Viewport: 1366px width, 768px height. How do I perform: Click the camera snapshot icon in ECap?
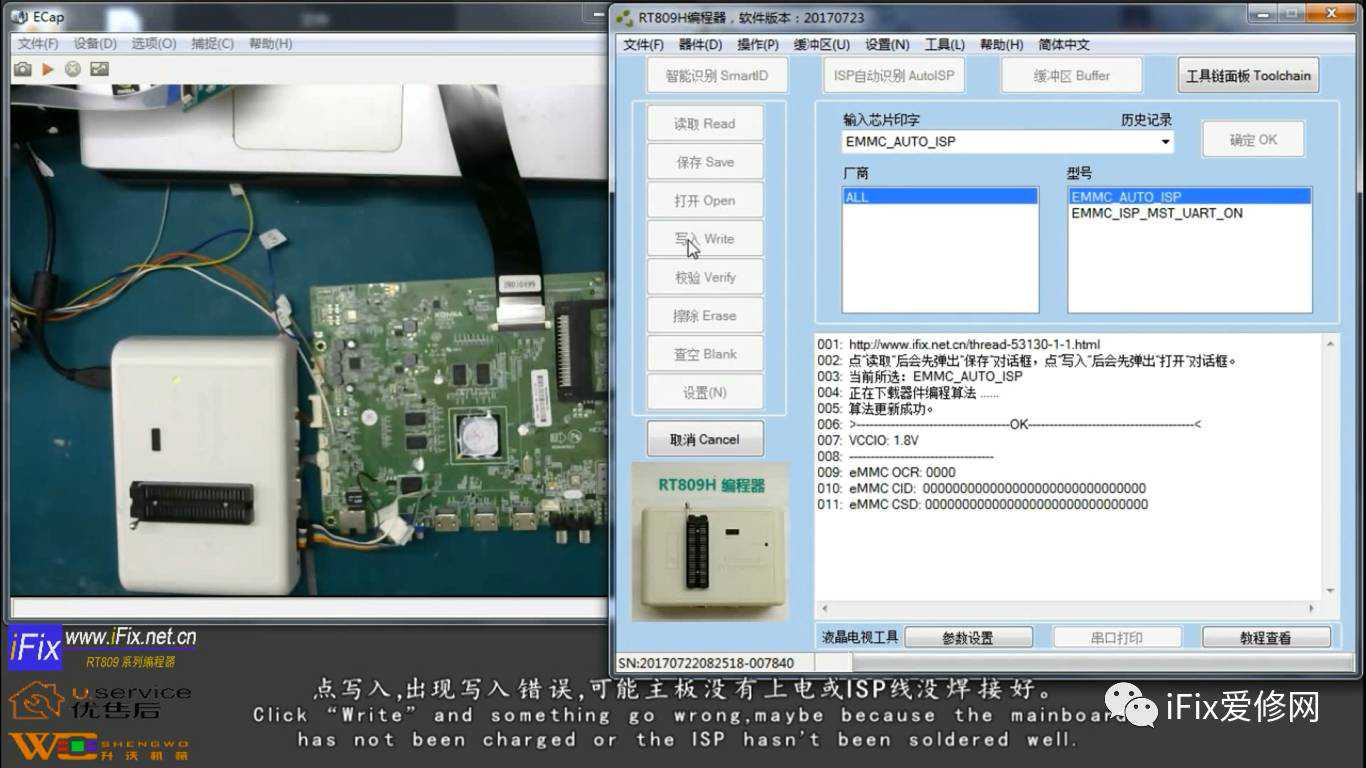[x=22, y=69]
